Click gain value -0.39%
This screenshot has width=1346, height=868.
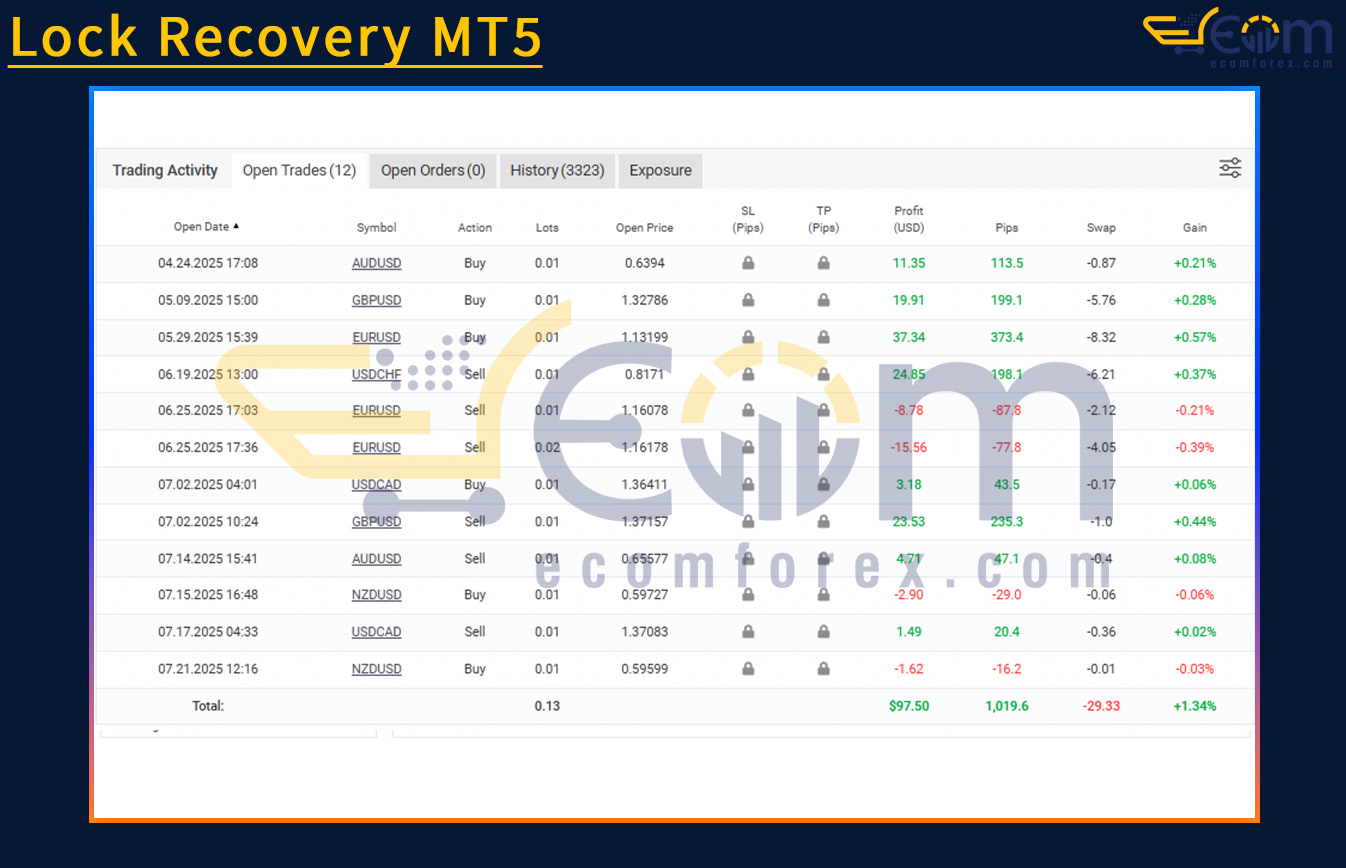1195,447
